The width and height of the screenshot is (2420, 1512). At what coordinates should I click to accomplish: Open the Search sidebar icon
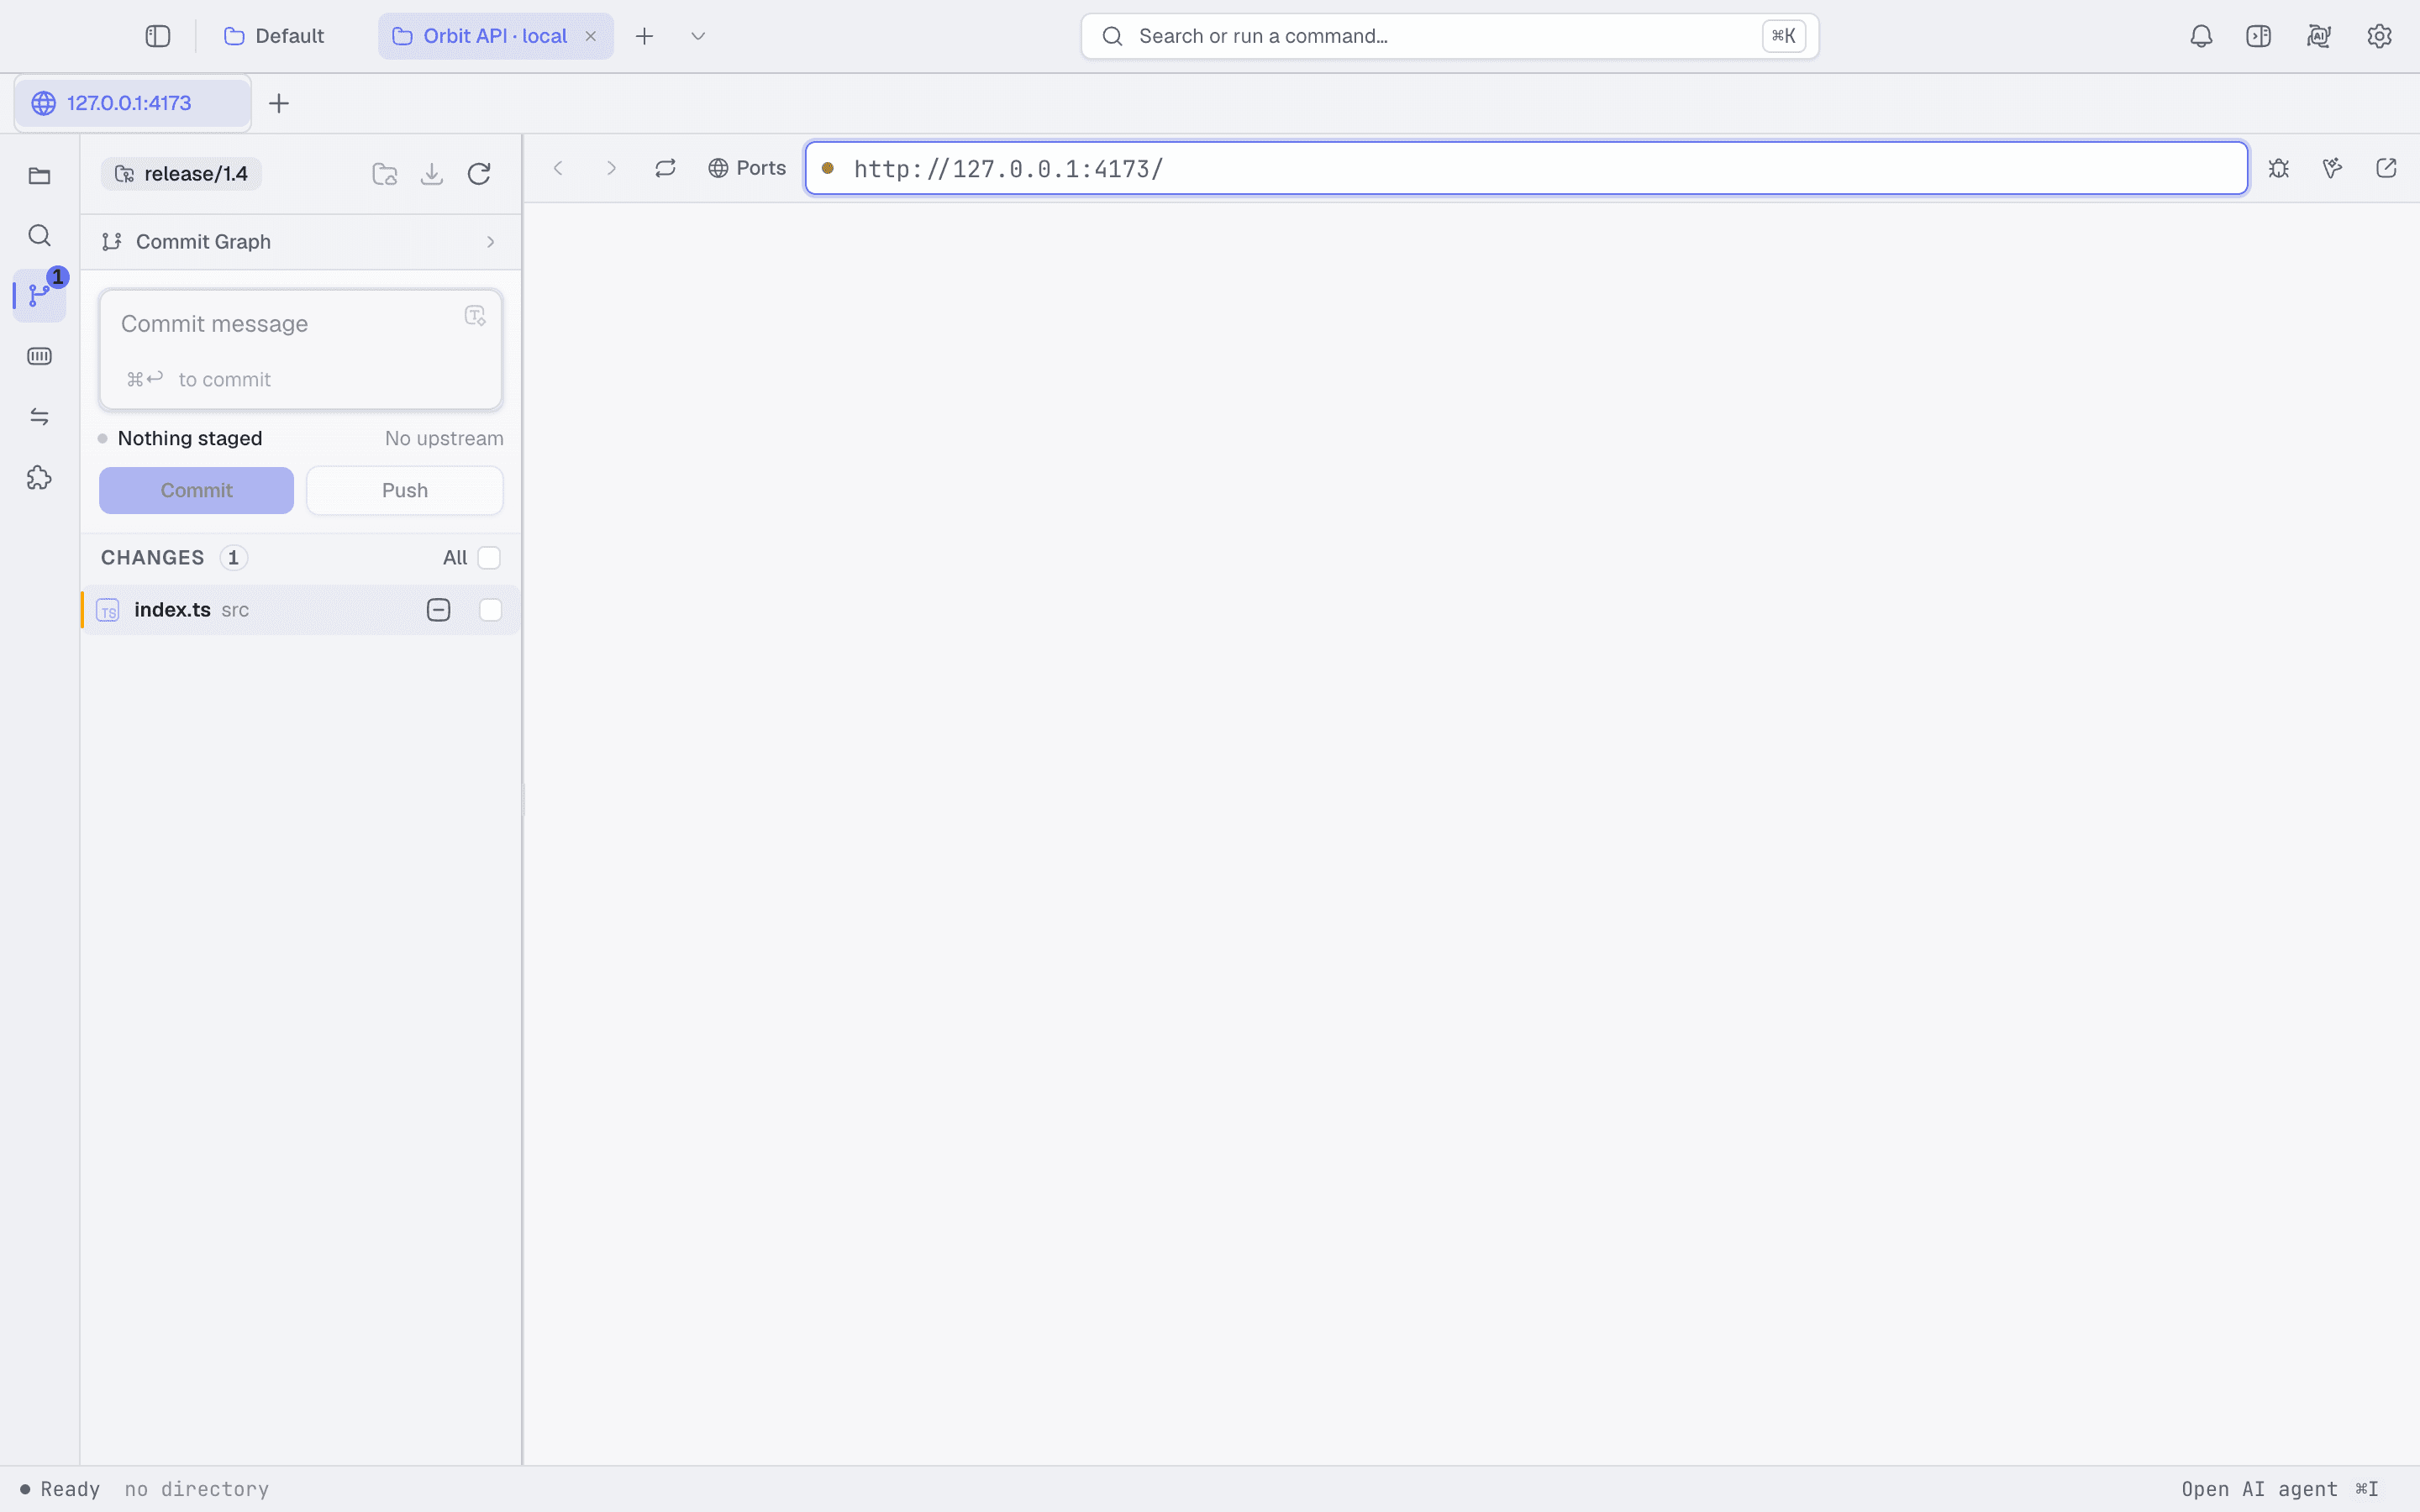(39, 236)
